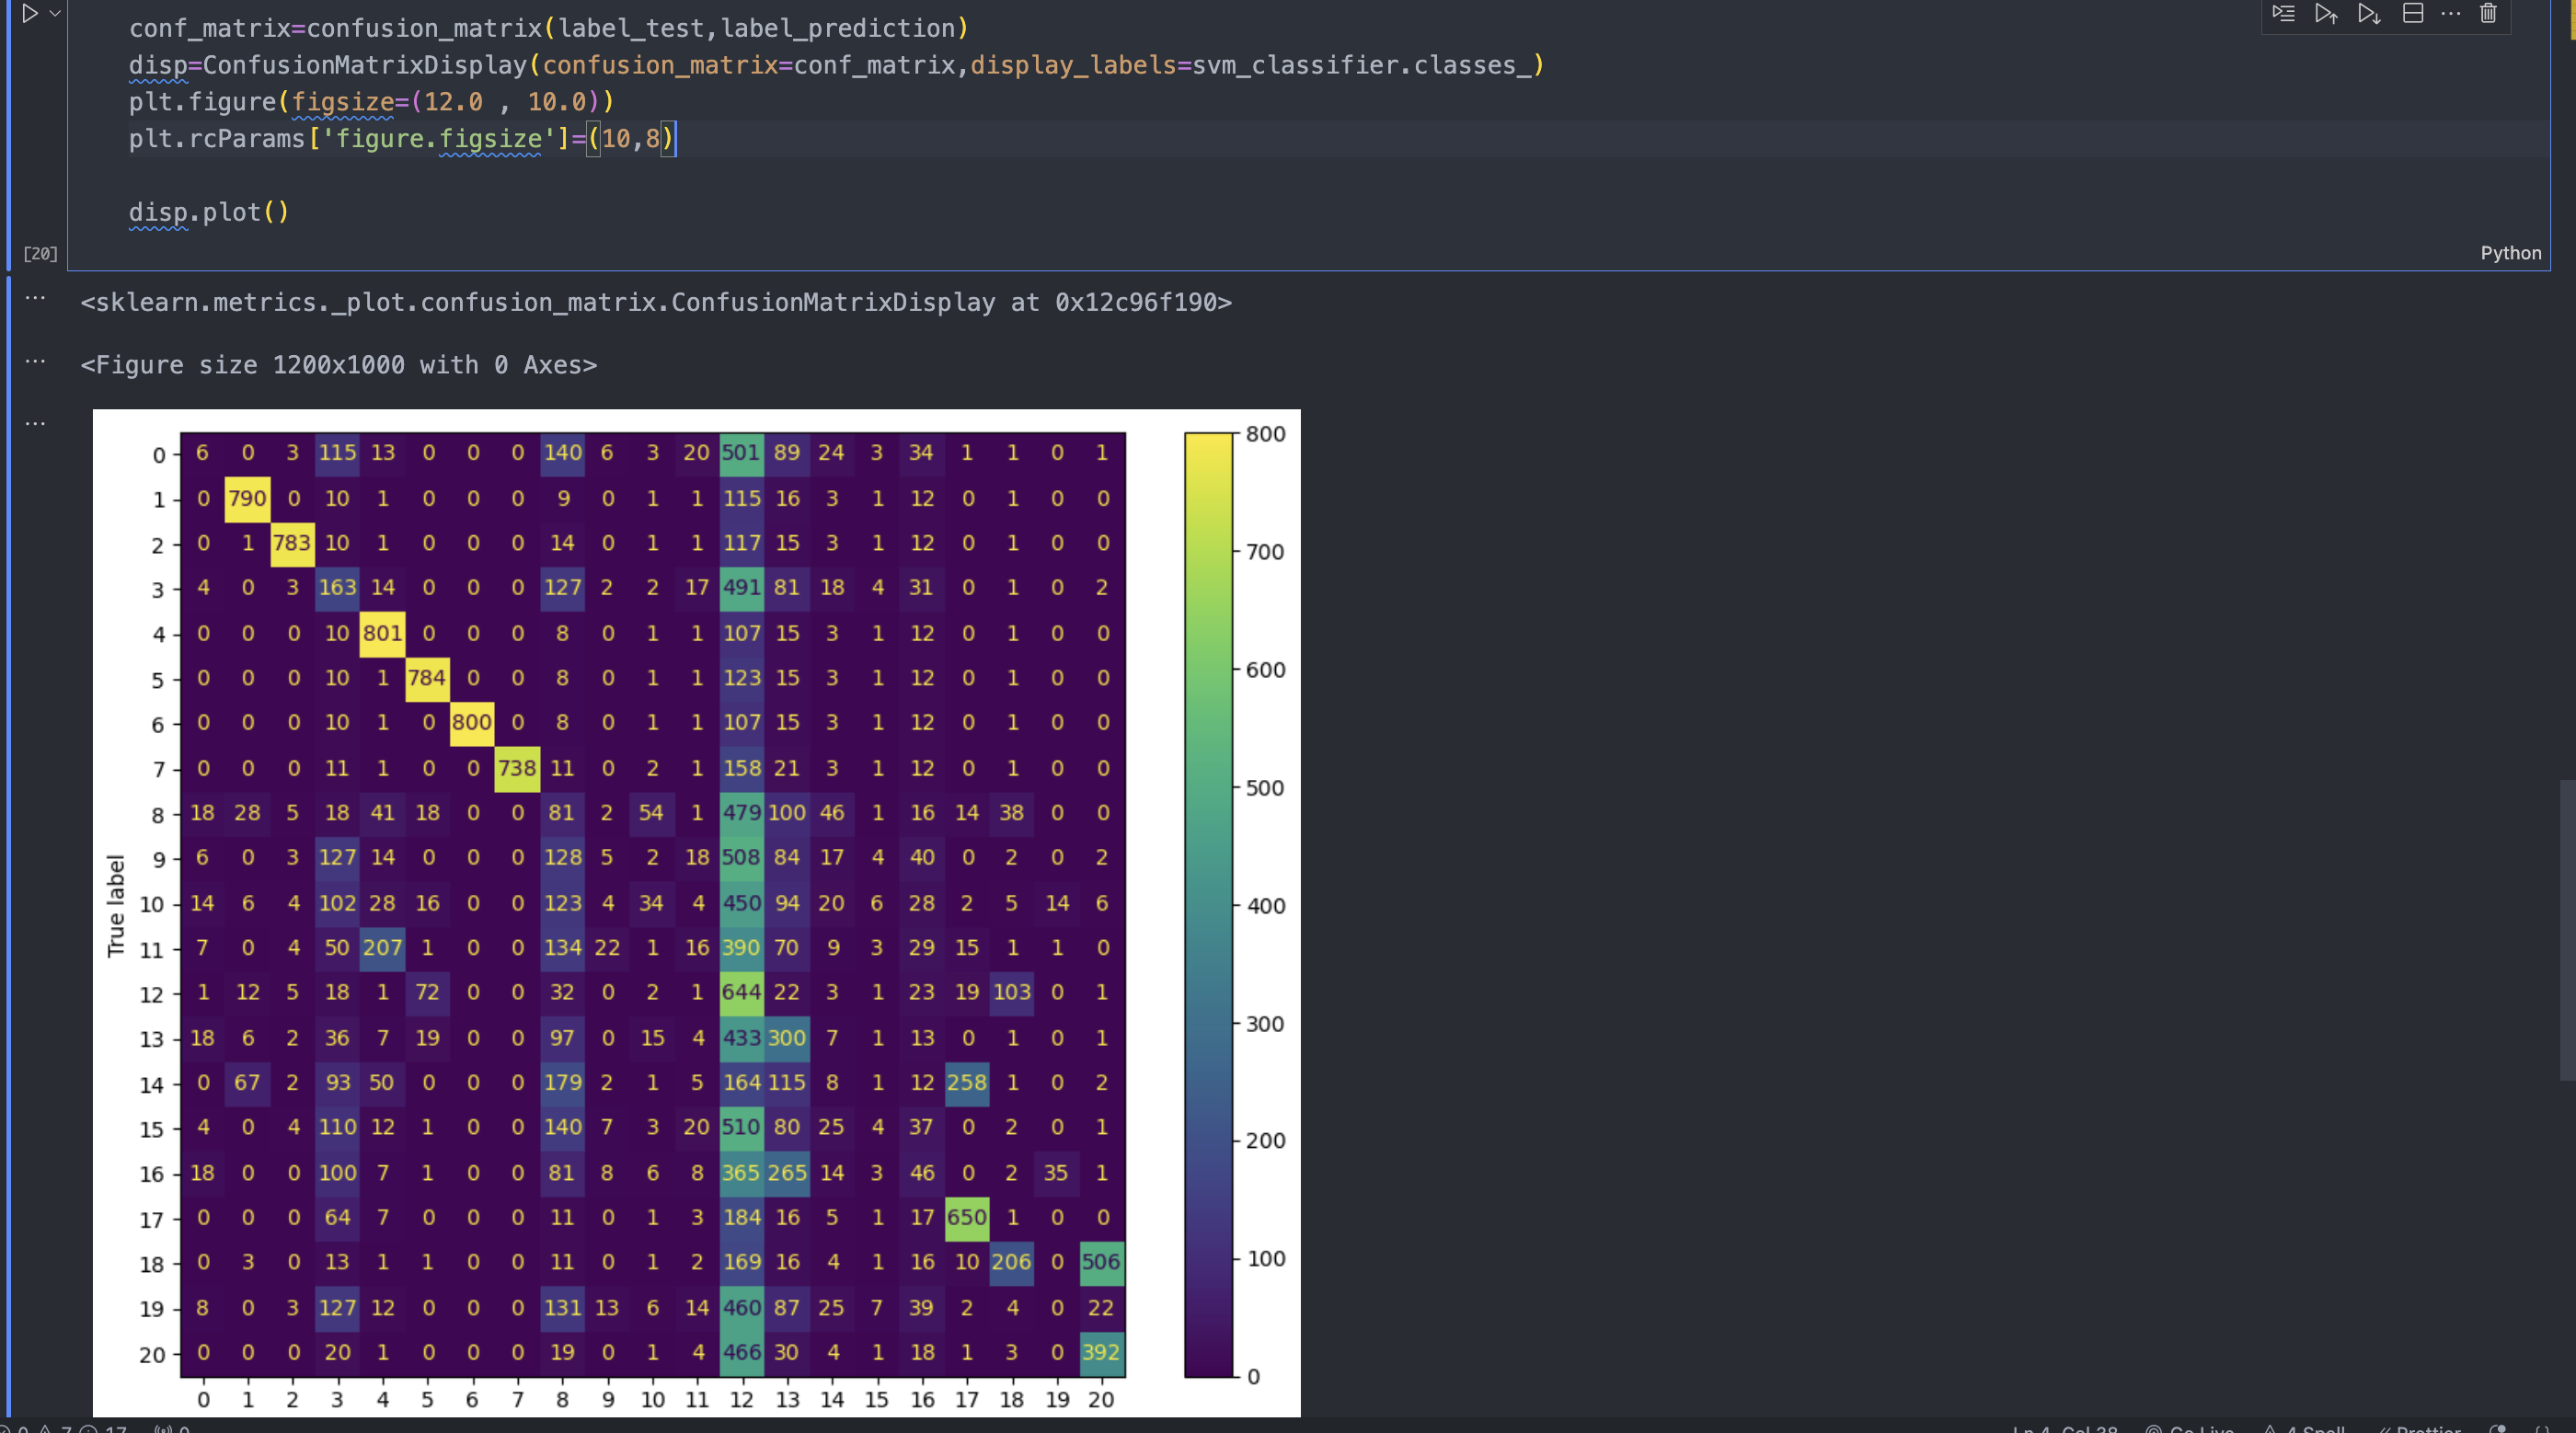Click the confusion matrix cell reading 738
Viewport: 2576px width, 1433px height.
coord(517,768)
